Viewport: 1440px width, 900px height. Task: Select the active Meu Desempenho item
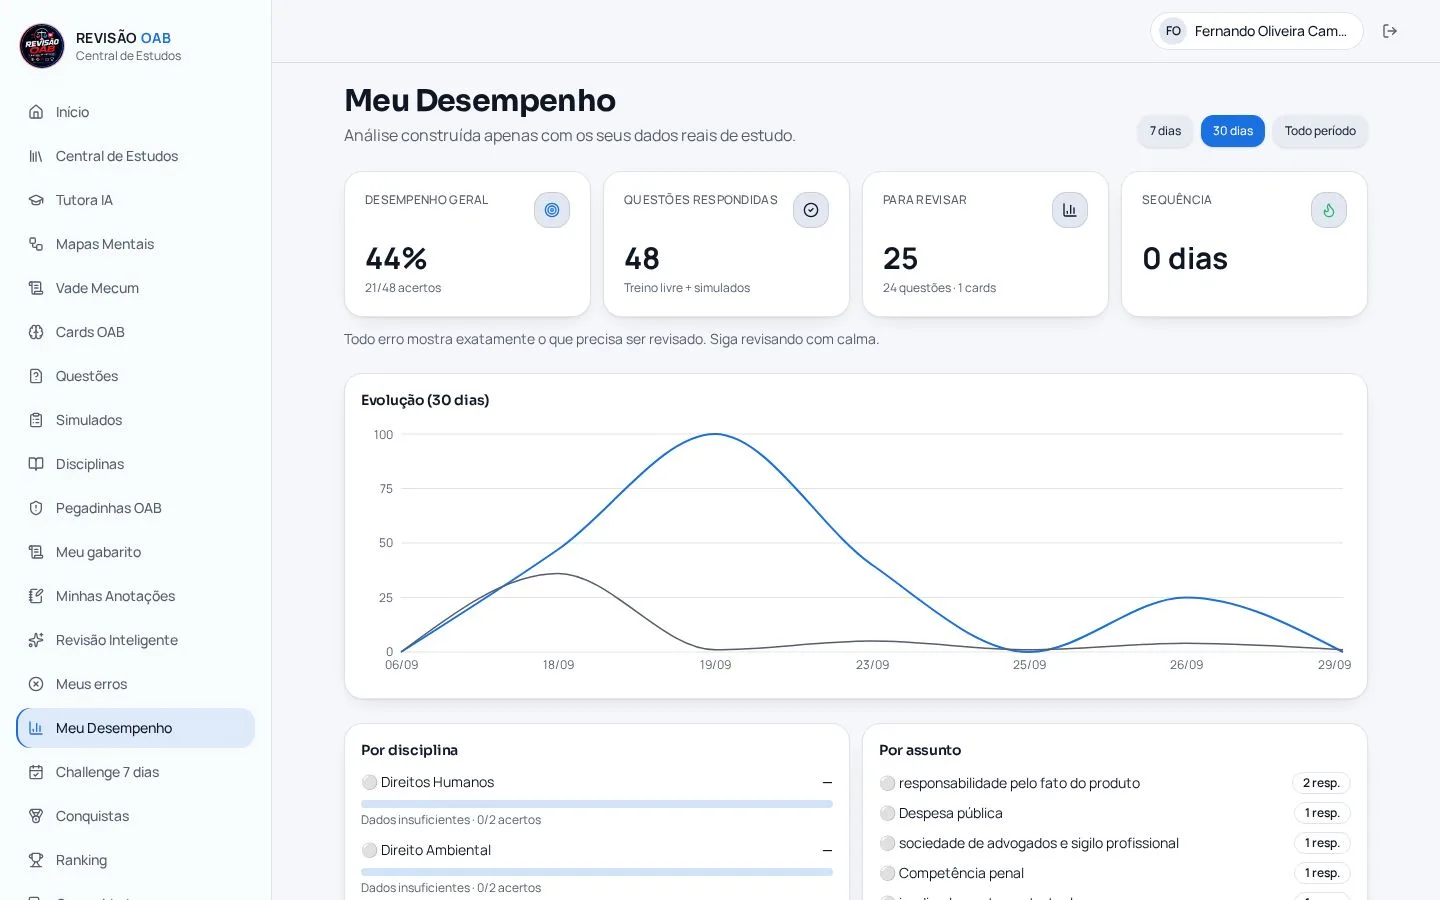point(136,728)
